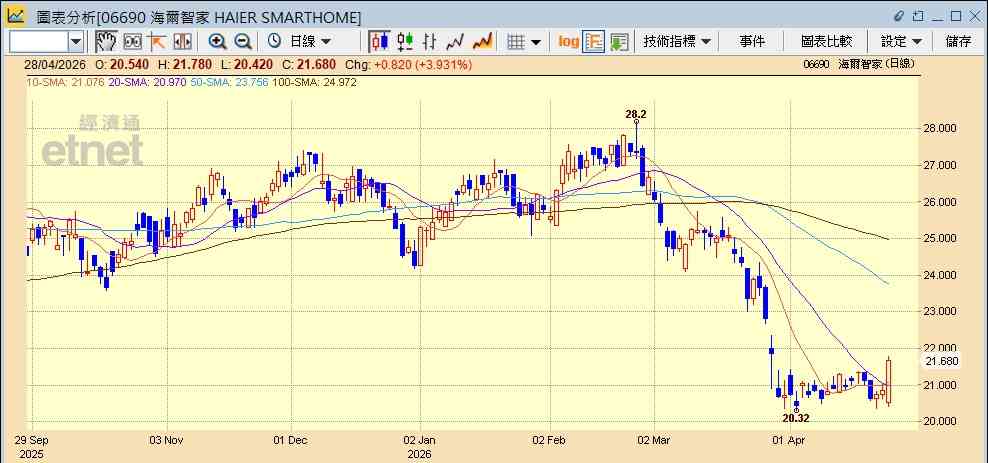Open the stock code combo box arrow
This screenshot has height=463, width=988.
click(76, 42)
